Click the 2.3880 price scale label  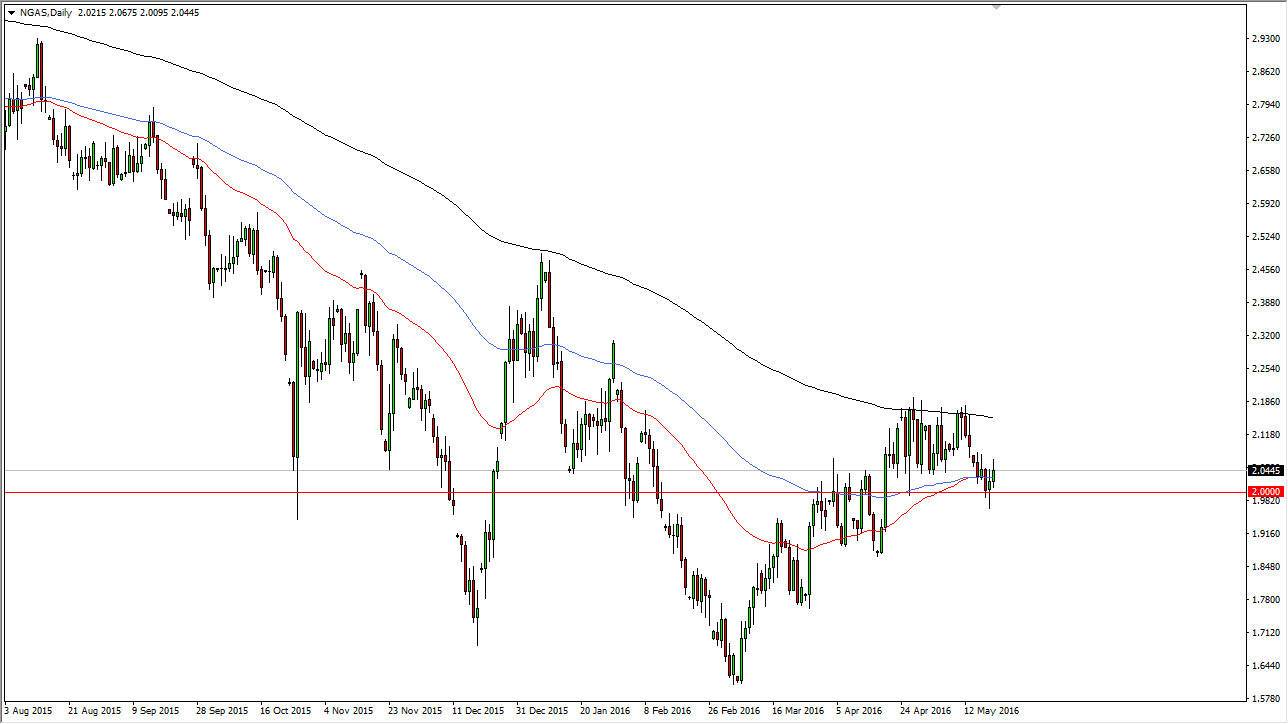[1265, 303]
